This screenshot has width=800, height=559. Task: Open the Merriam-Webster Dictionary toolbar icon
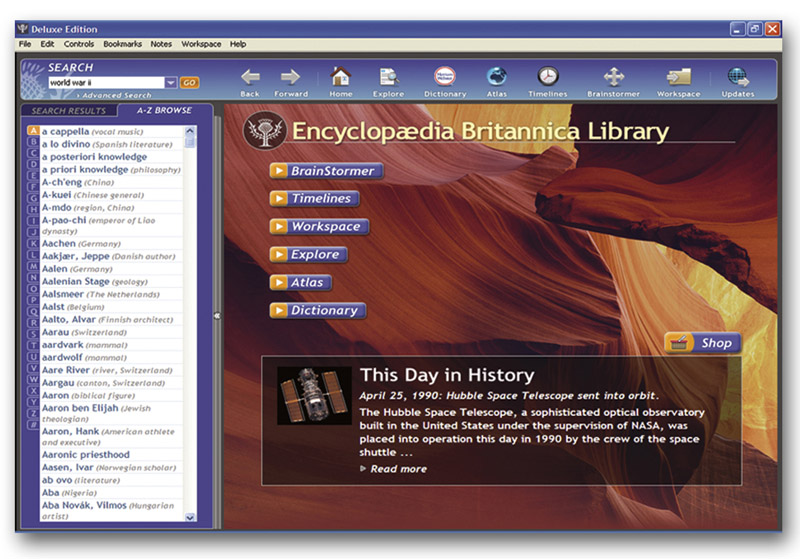click(445, 77)
